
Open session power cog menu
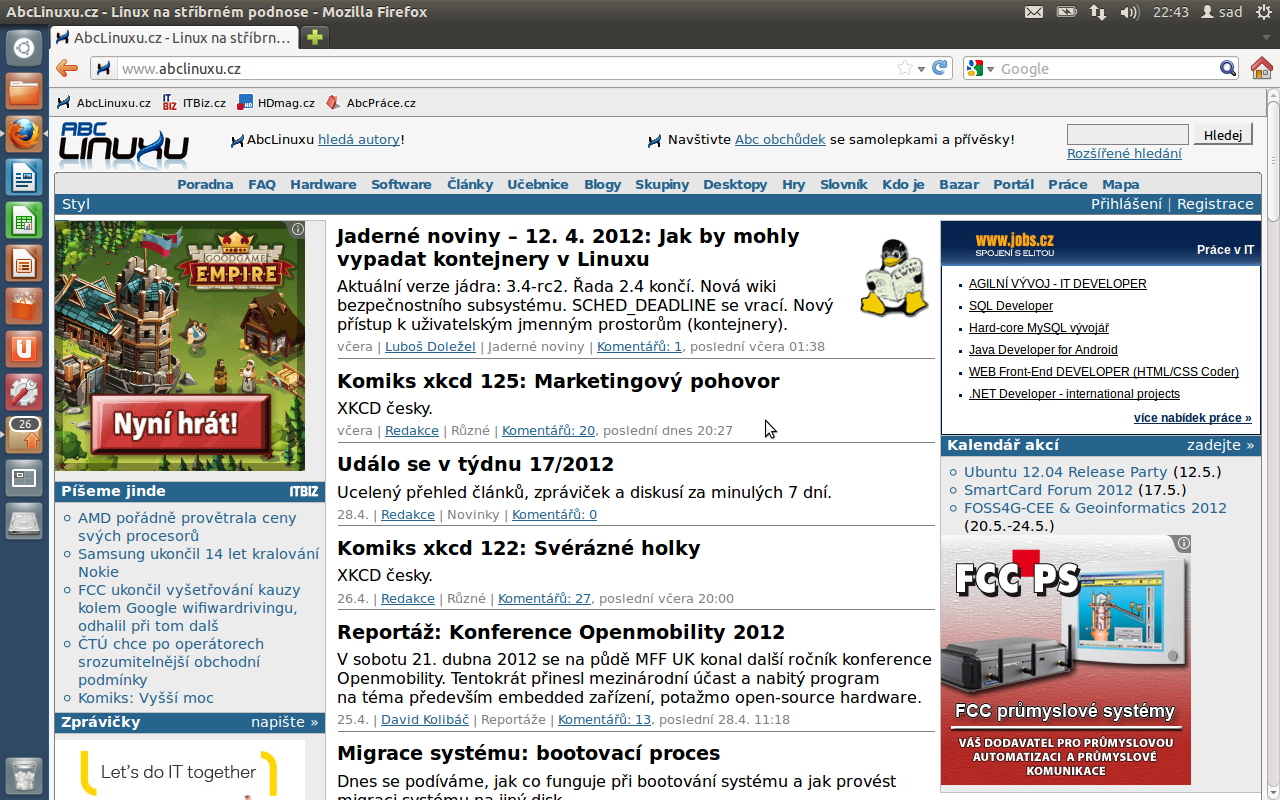pyautogui.click(x=1265, y=12)
